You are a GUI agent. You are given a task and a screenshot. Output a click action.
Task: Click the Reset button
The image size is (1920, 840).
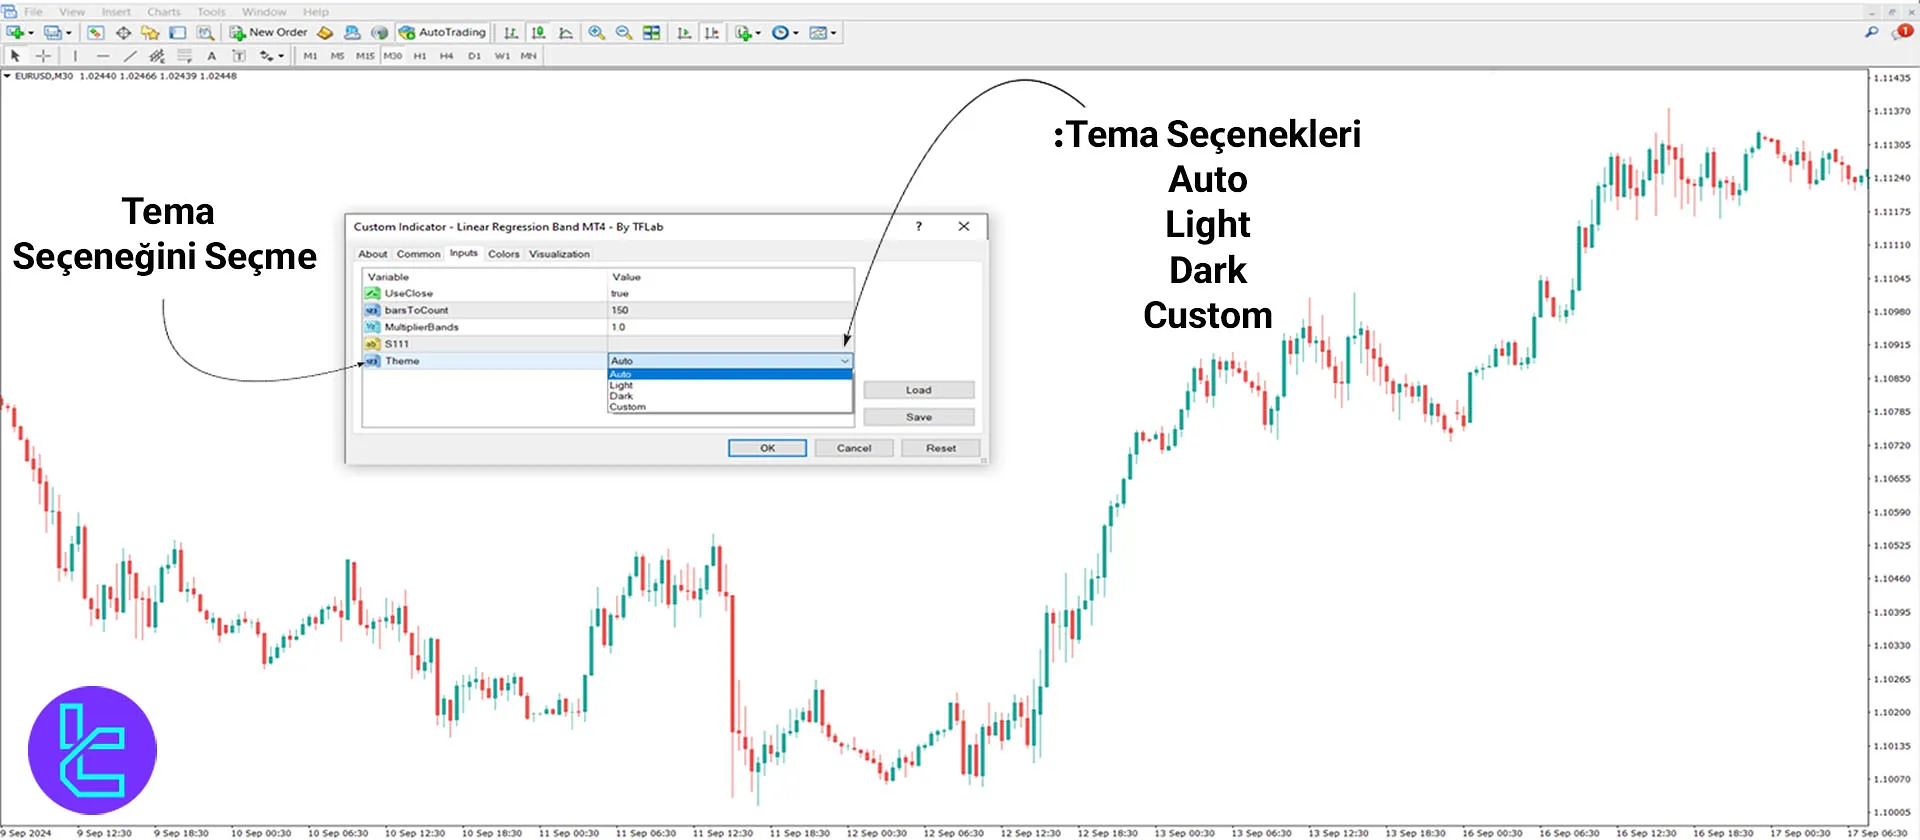[940, 448]
